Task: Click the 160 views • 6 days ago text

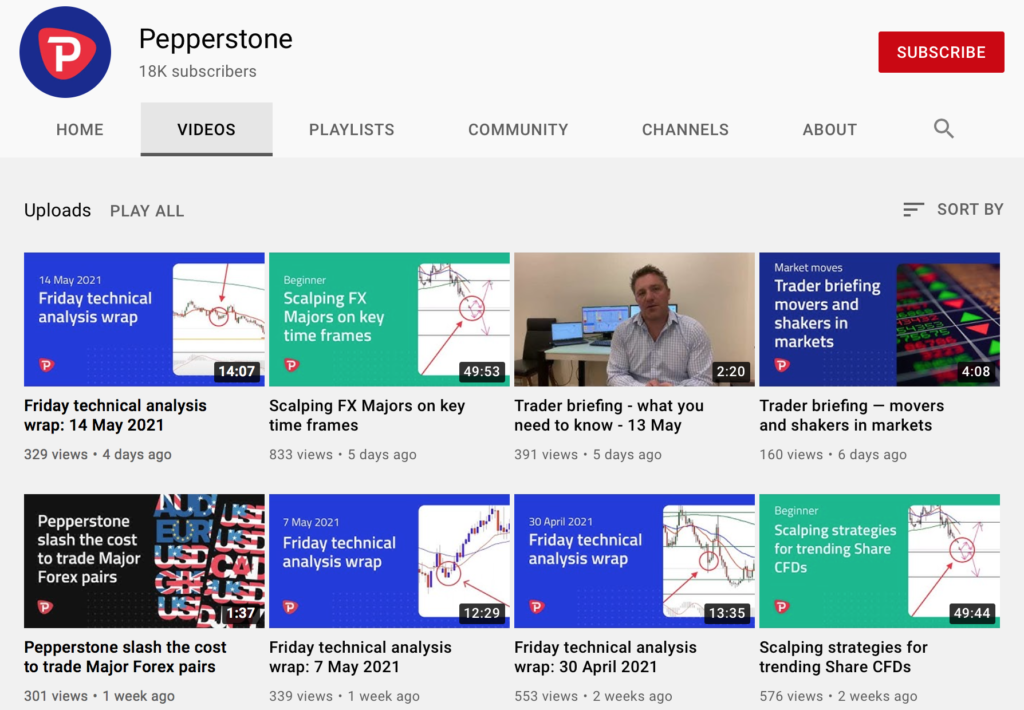Action: (x=833, y=455)
